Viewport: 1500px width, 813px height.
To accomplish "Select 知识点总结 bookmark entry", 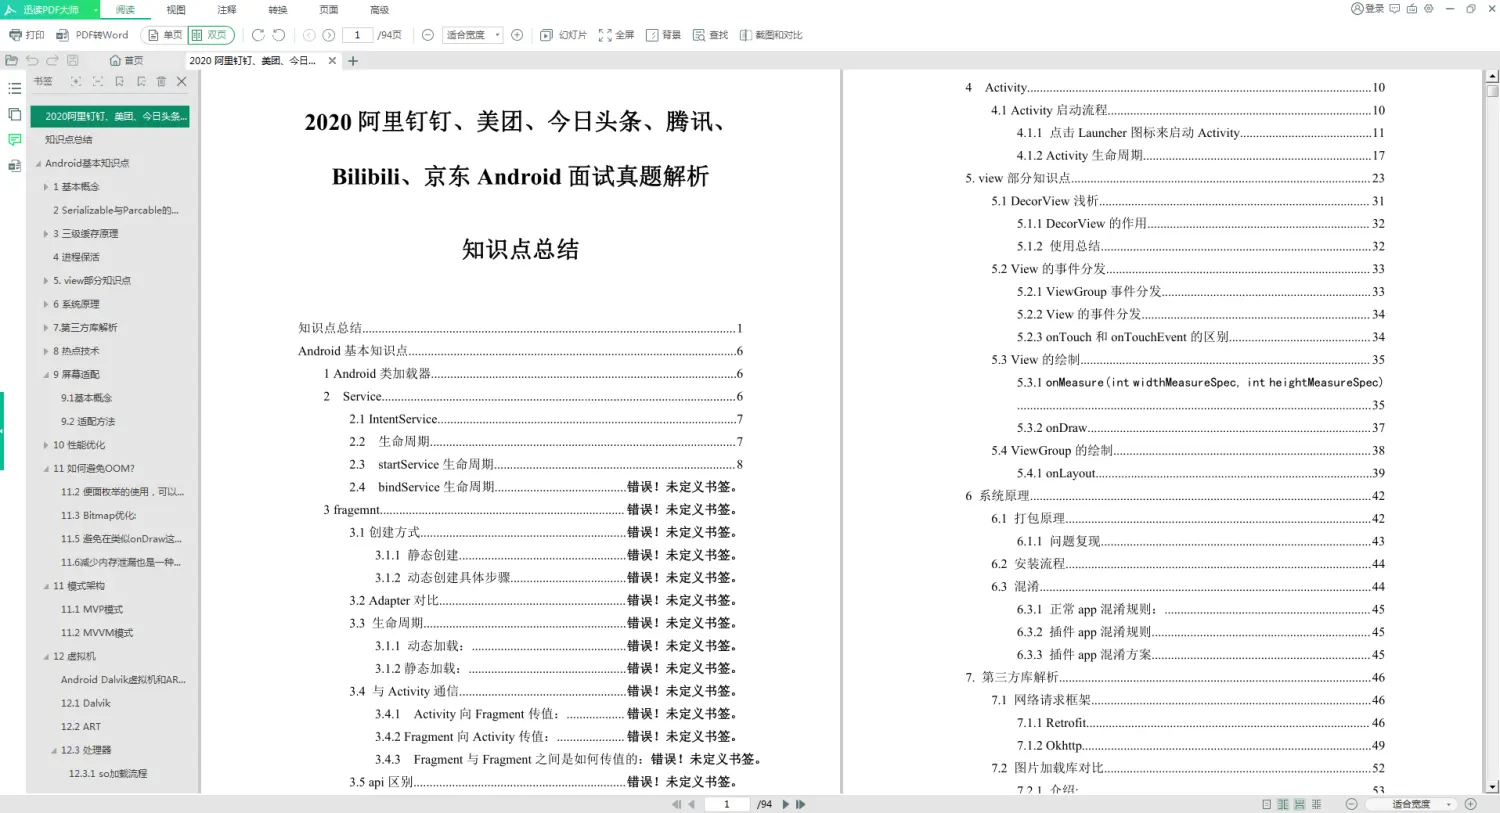I will tap(69, 140).
